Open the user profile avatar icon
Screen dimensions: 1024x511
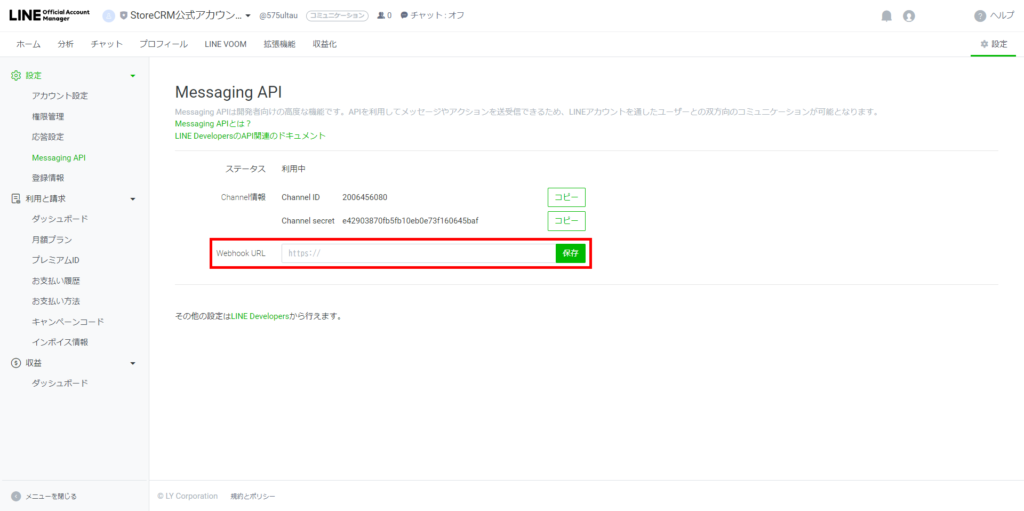[908, 16]
